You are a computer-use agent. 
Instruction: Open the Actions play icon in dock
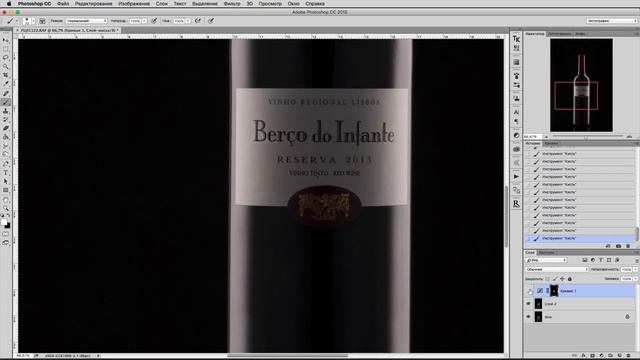(516, 176)
